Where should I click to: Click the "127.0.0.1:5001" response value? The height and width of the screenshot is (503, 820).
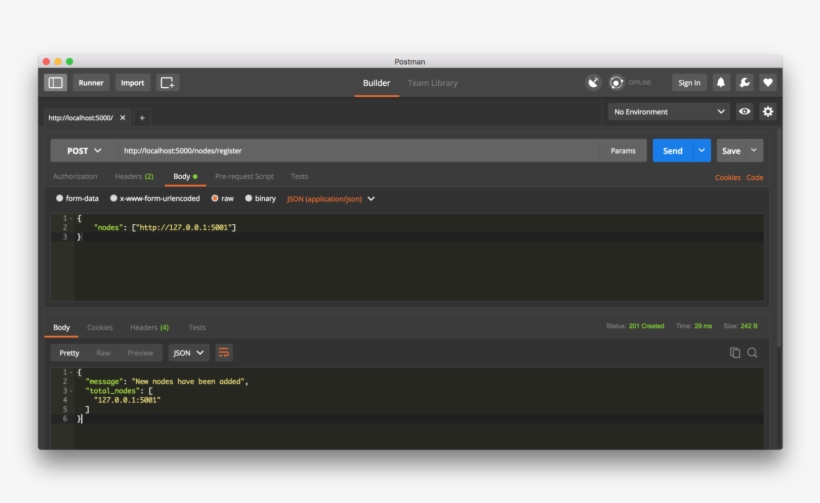pos(127,400)
